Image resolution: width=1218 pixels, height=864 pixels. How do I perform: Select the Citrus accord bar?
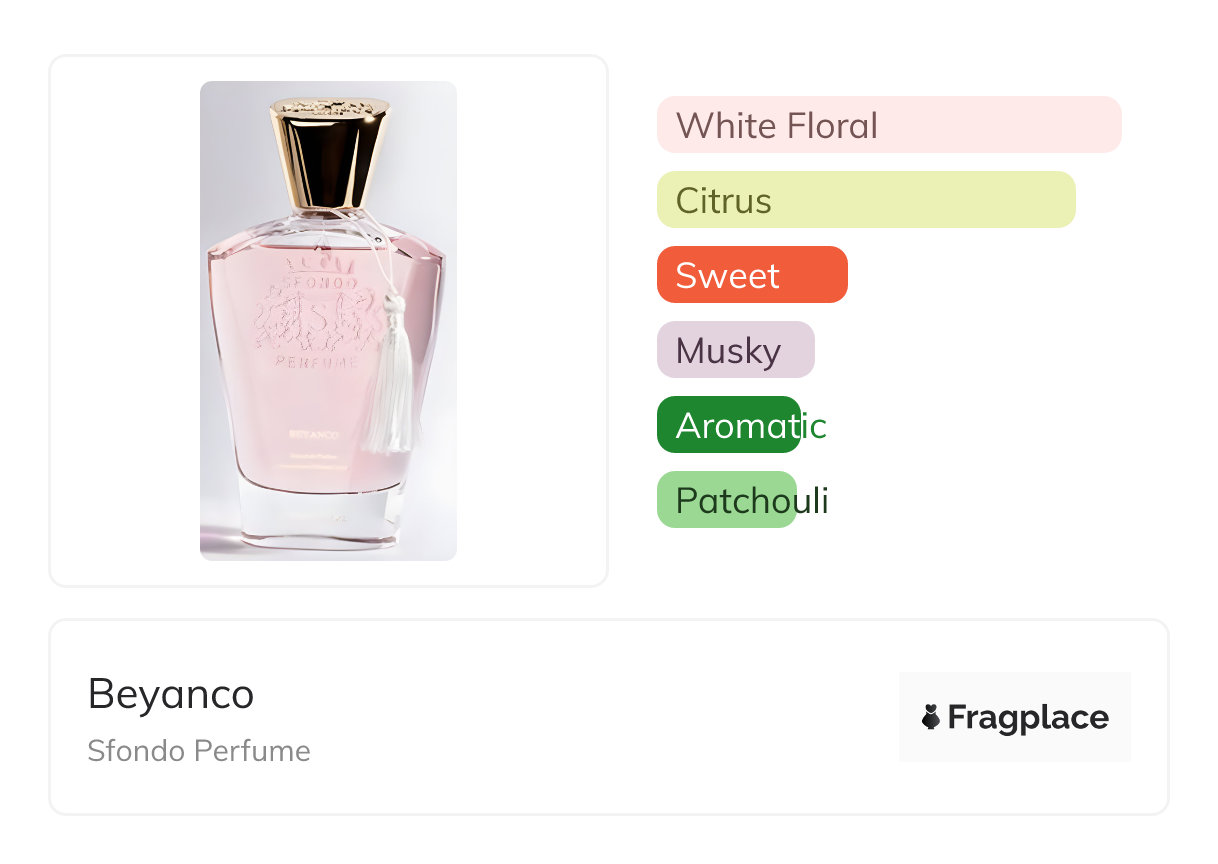[x=866, y=200]
